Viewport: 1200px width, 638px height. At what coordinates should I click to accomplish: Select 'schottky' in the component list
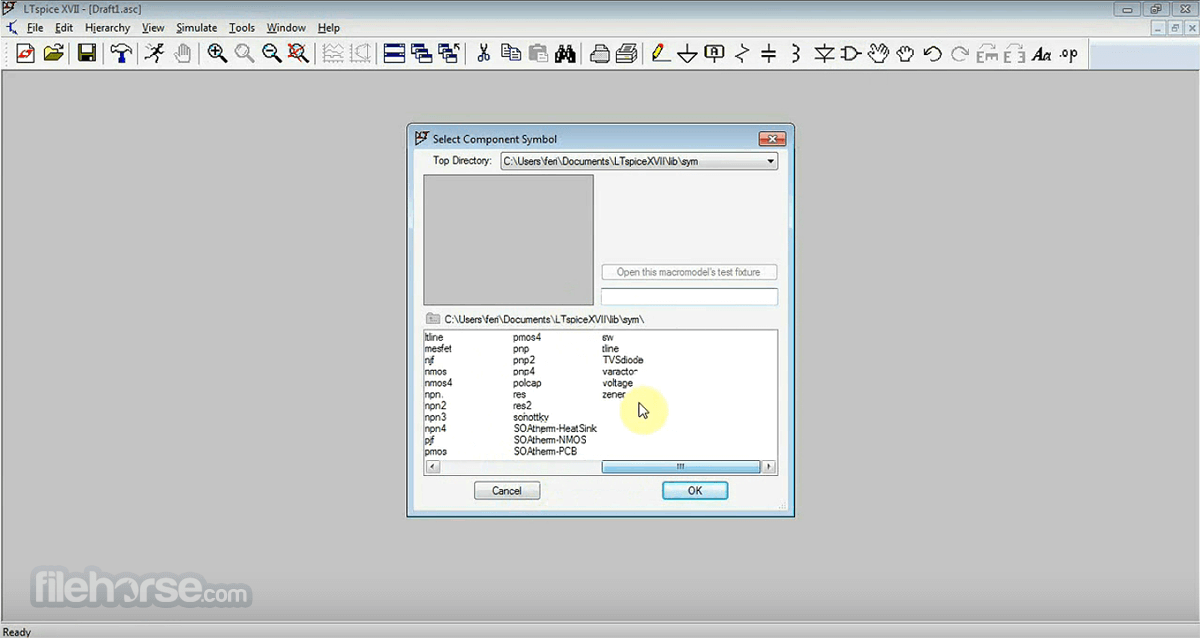pos(531,417)
